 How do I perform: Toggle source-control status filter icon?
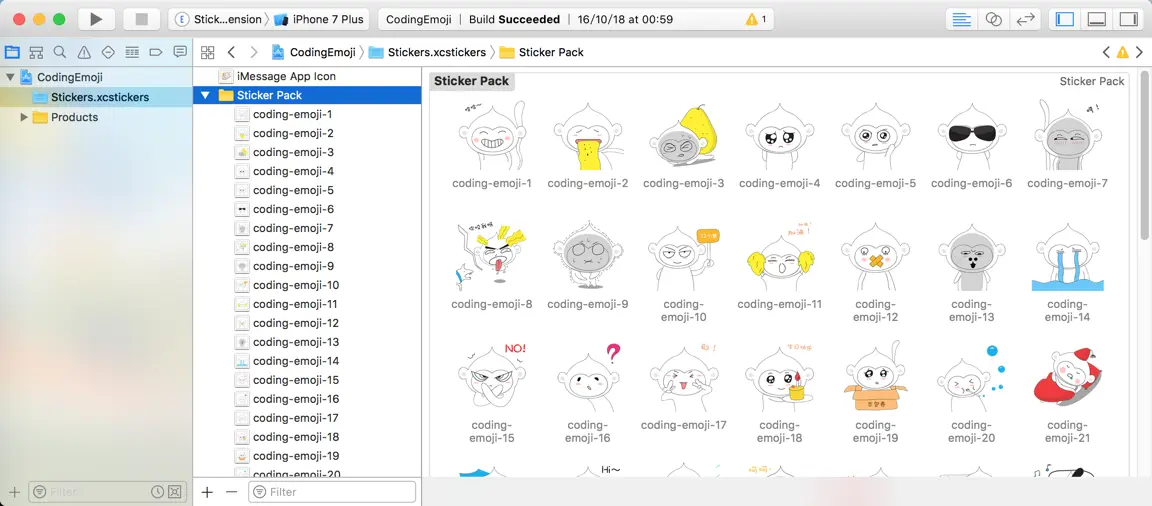pyautogui.click(x=174, y=491)
